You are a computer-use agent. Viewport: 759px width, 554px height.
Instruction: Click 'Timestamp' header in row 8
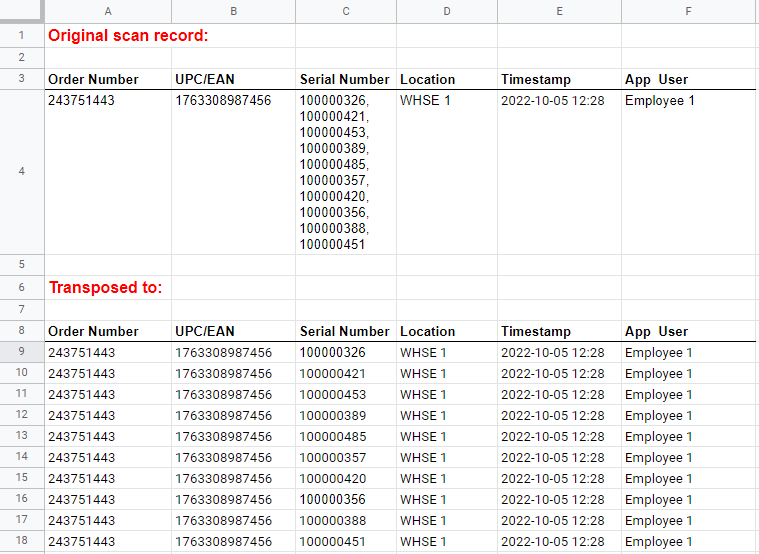pos(536,331)
